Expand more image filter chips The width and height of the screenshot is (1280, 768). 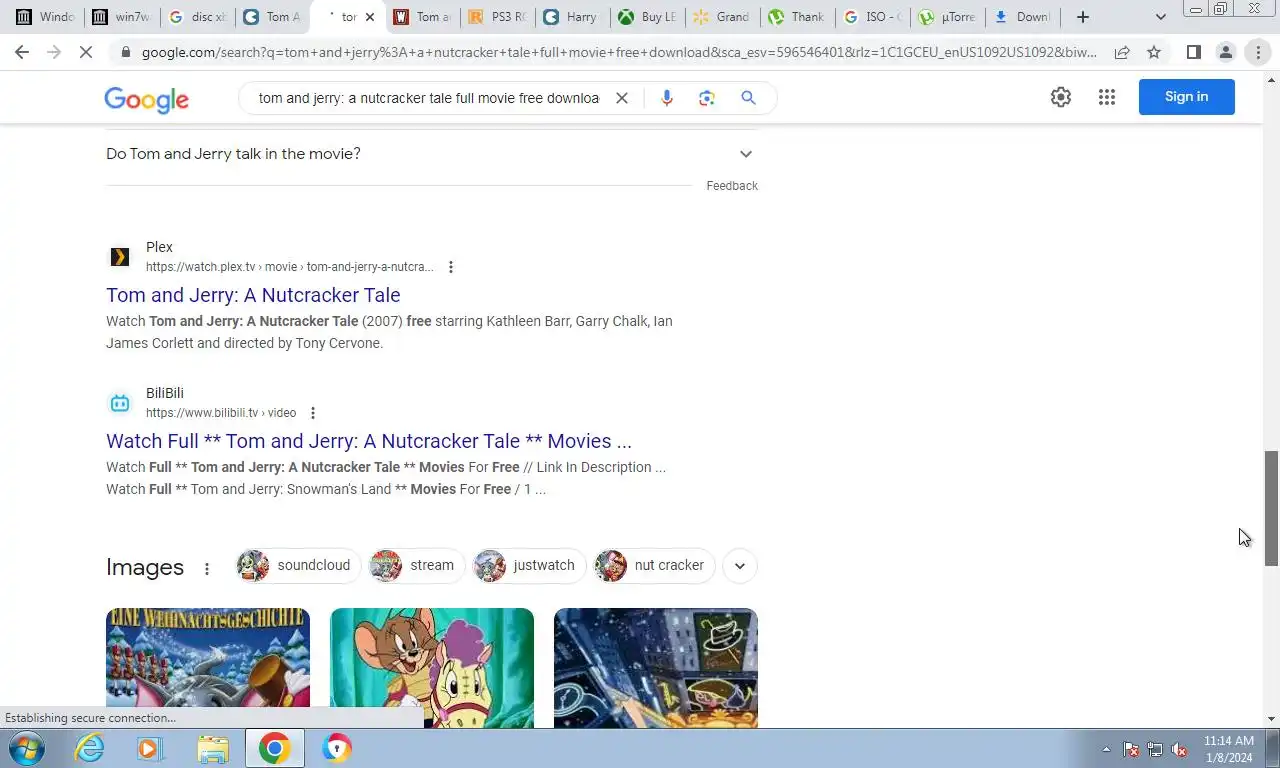739,565
